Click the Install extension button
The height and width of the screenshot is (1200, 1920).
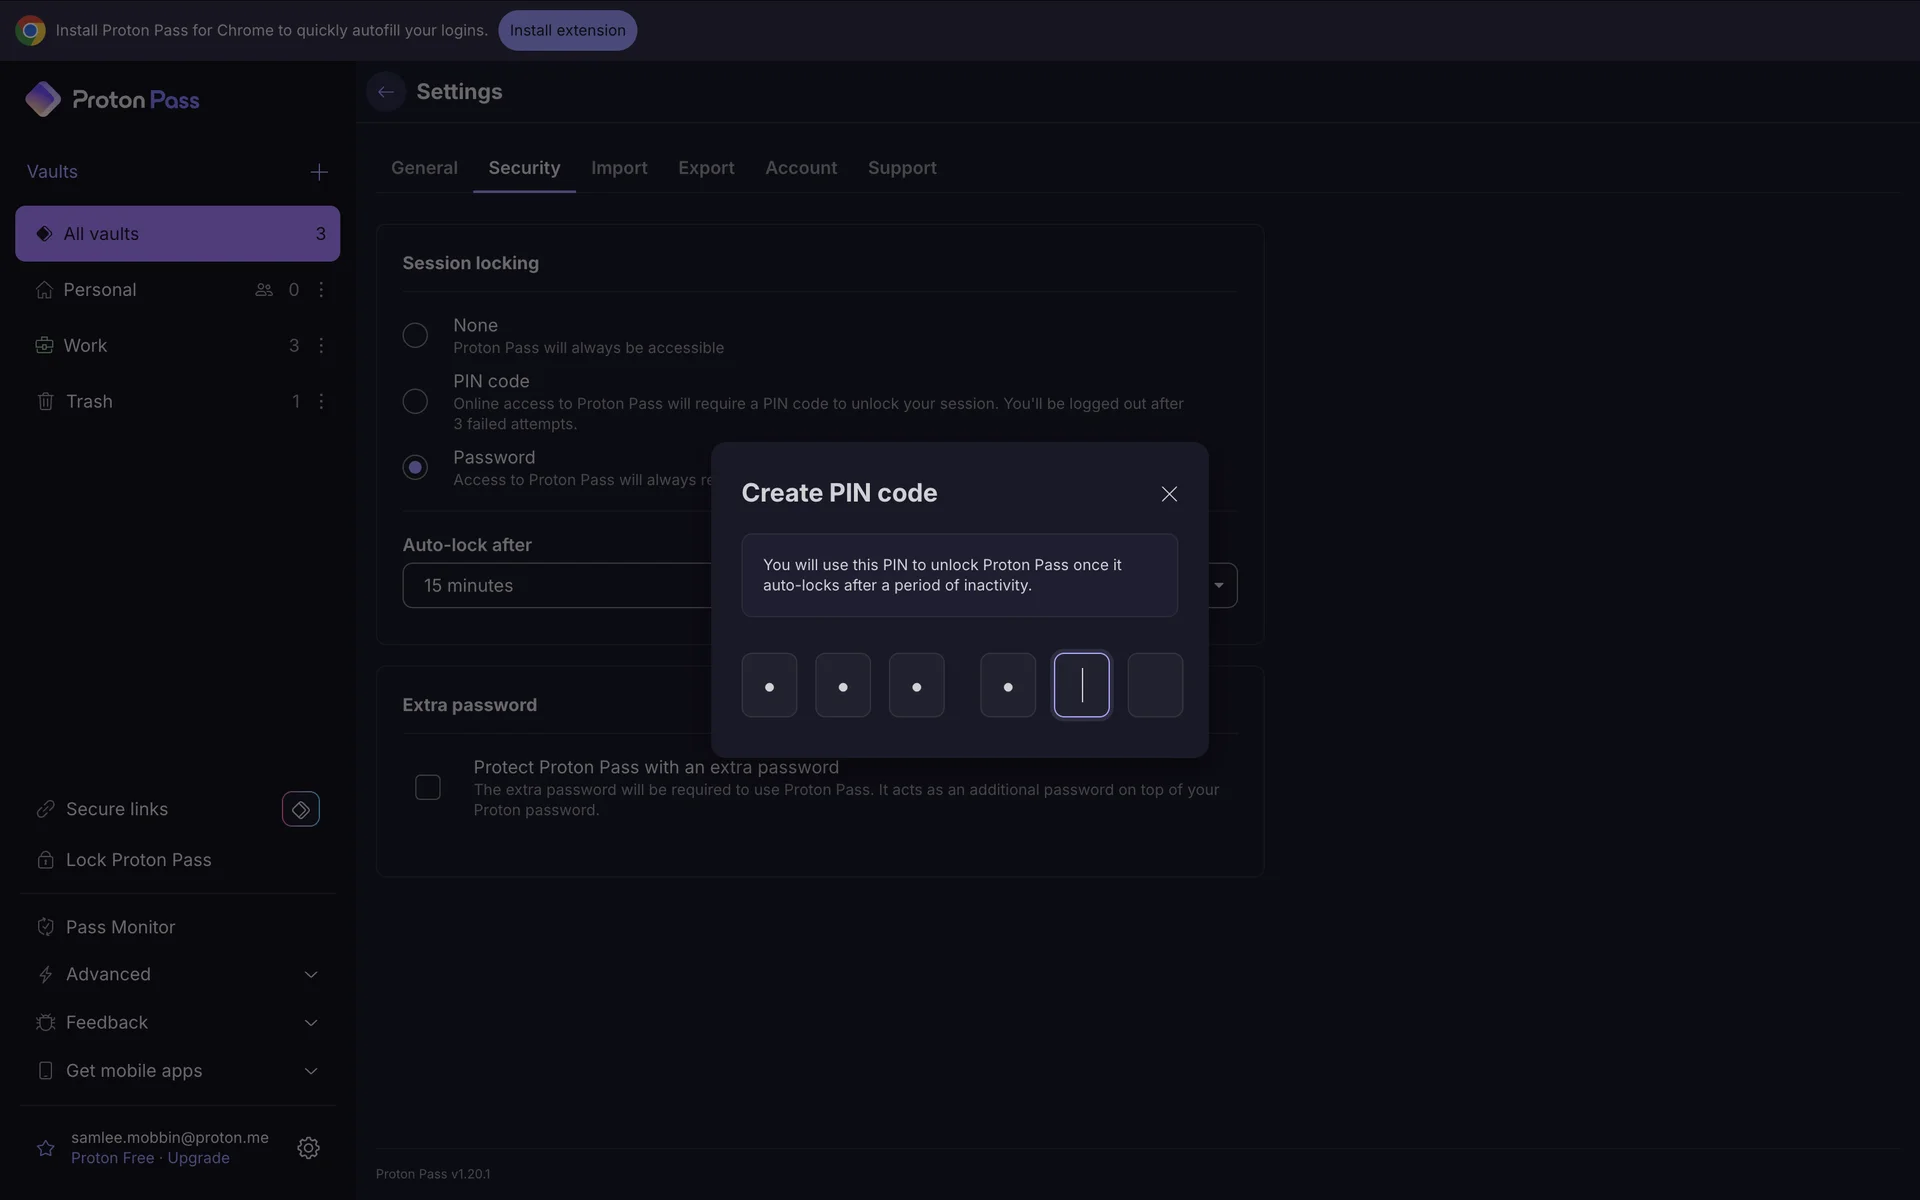click(x=567, y=30)
